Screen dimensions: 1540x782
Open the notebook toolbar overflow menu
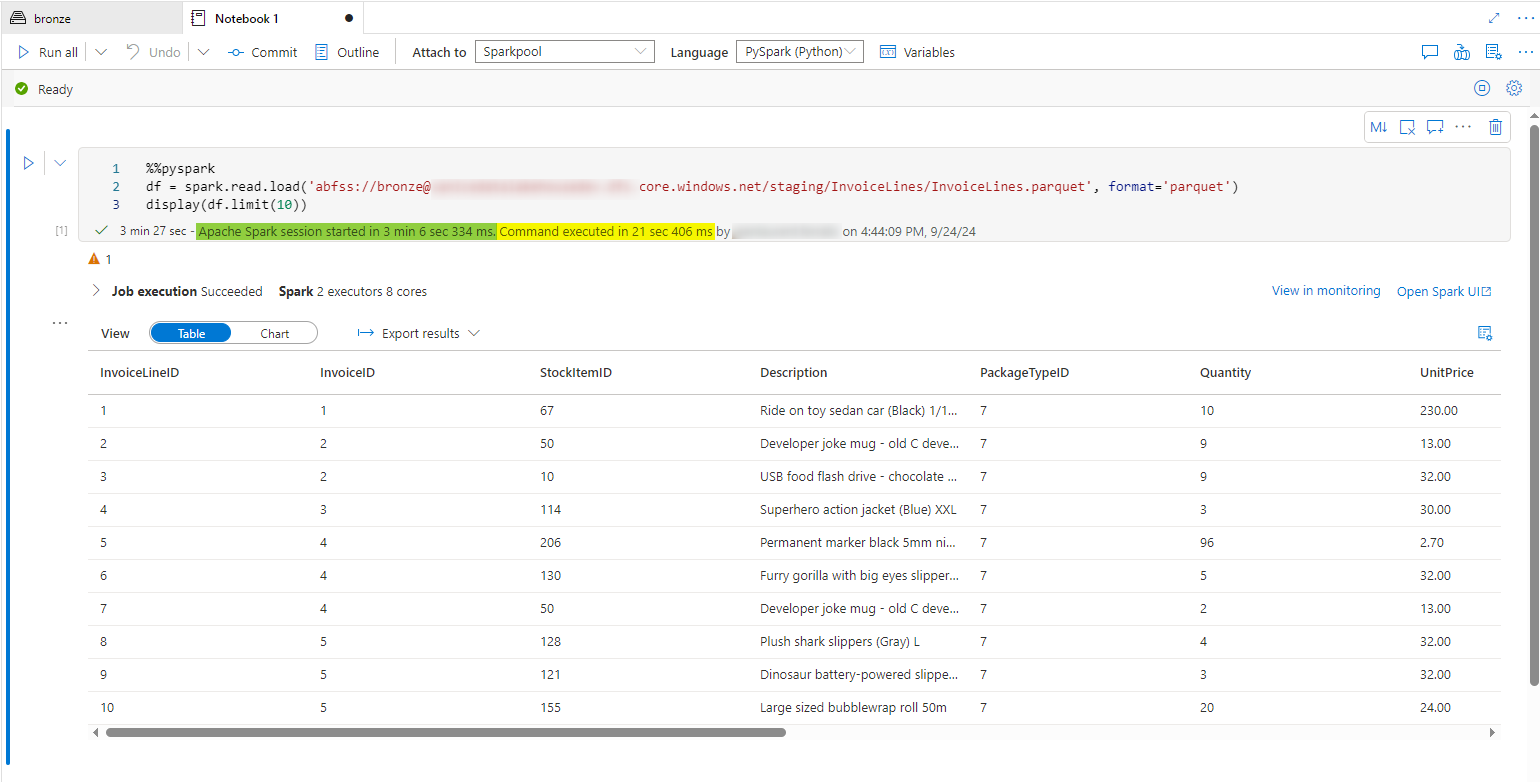(x=1525, y=52)
